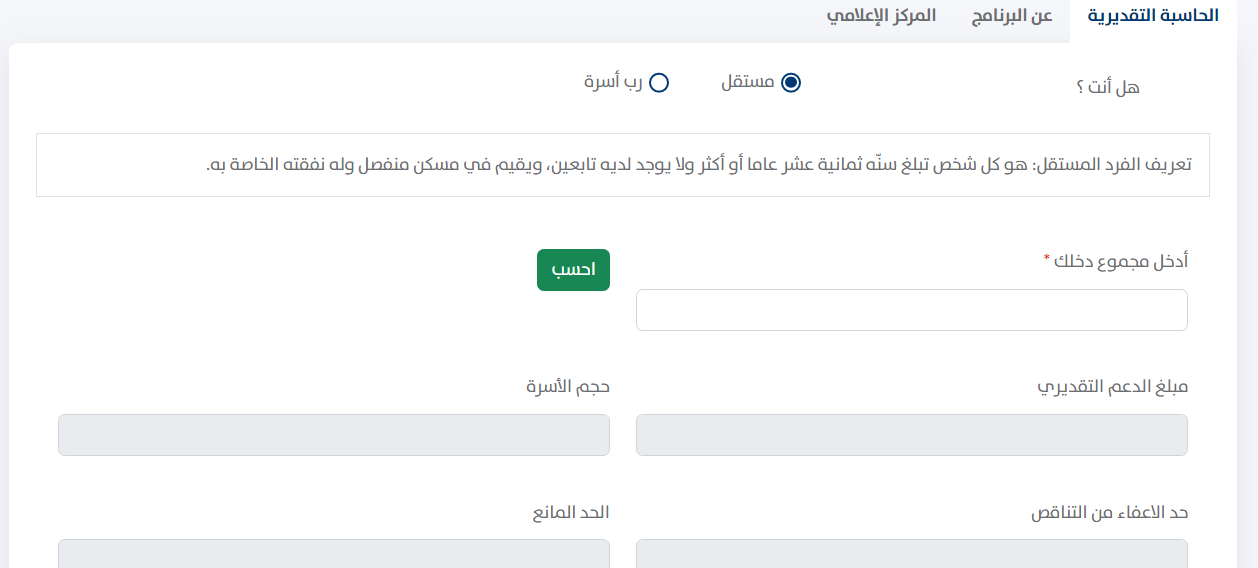Click the حد الاعفاء من التناقص label

click(x=1109, y=512)
